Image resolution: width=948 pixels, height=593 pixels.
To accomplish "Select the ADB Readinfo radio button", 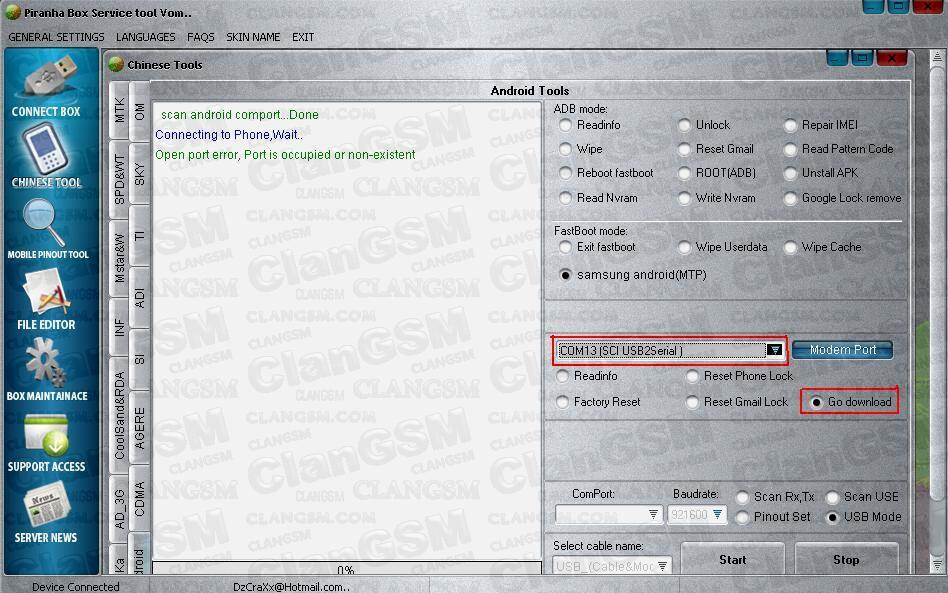I will tap(565, 125).
